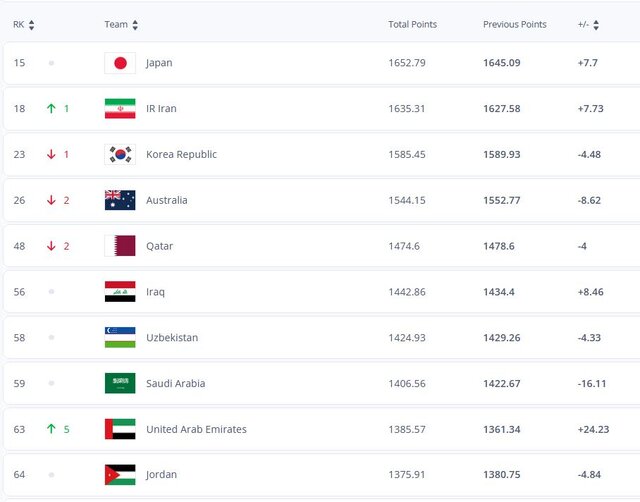Click the Saudi Arabia flag icon
Viewport: 640px width, 502px height.
click(x=120, y=383)
